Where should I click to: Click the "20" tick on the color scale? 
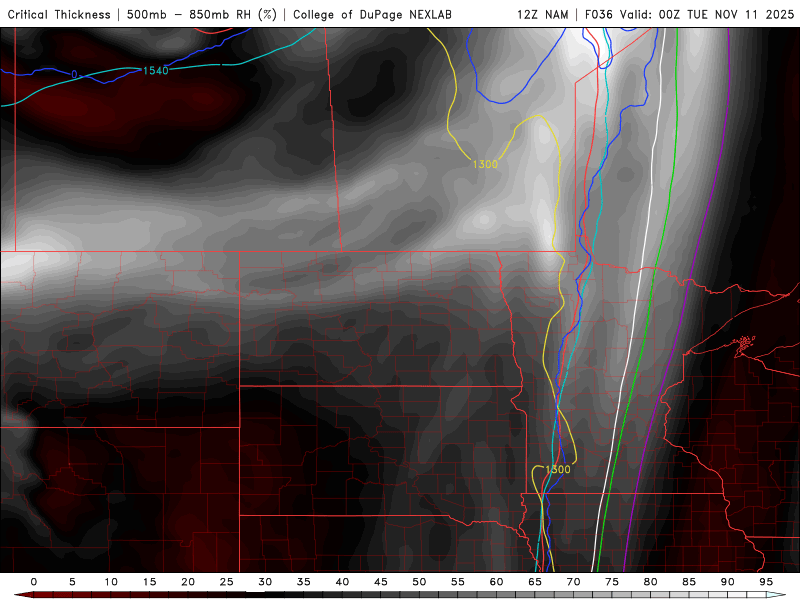point(188,582)
